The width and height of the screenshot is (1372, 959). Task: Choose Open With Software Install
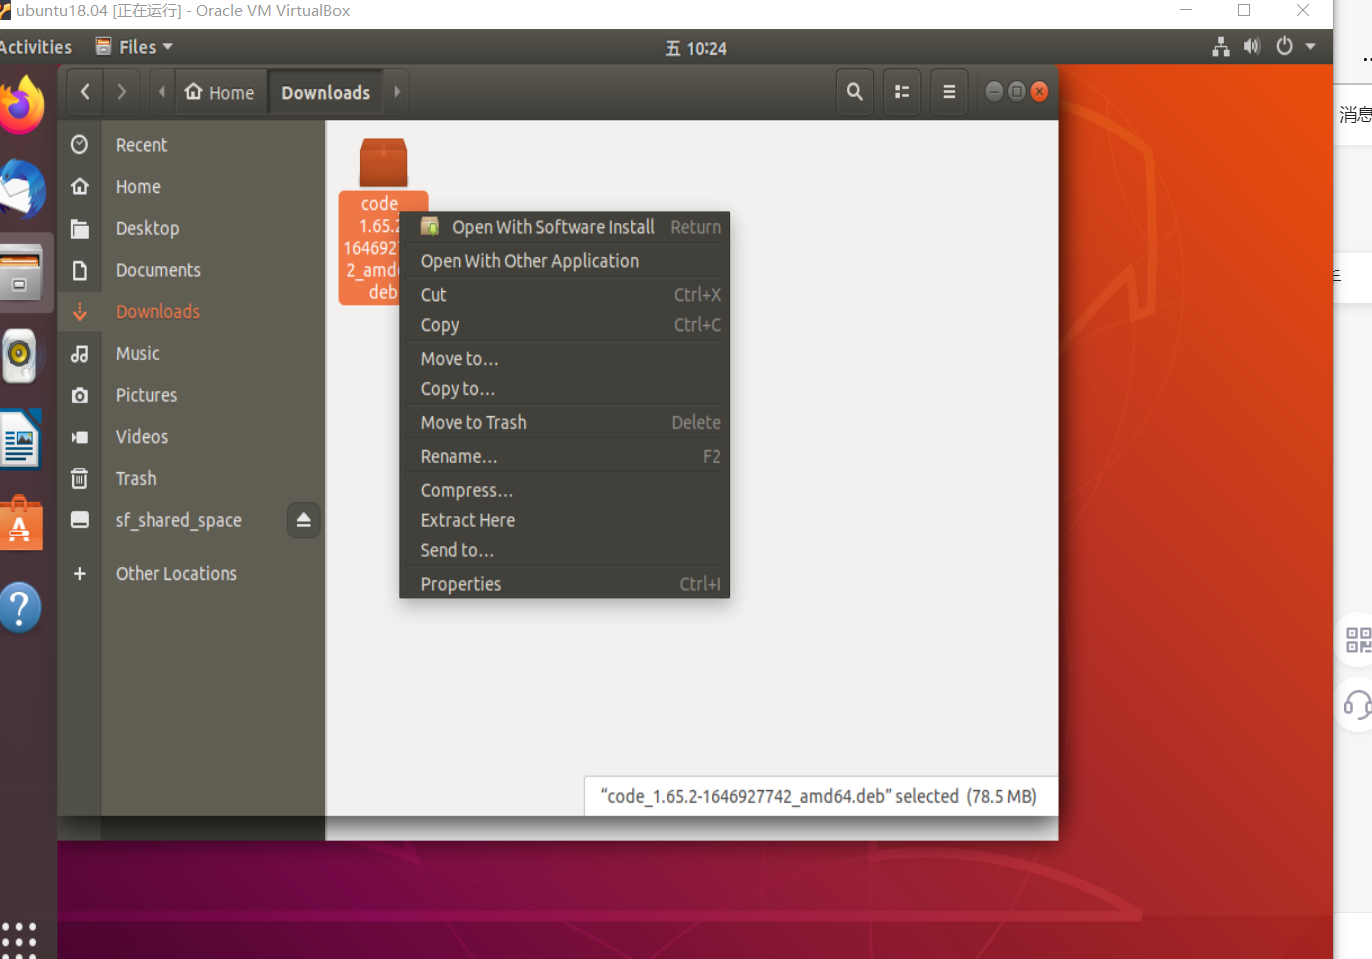[552, 226]
